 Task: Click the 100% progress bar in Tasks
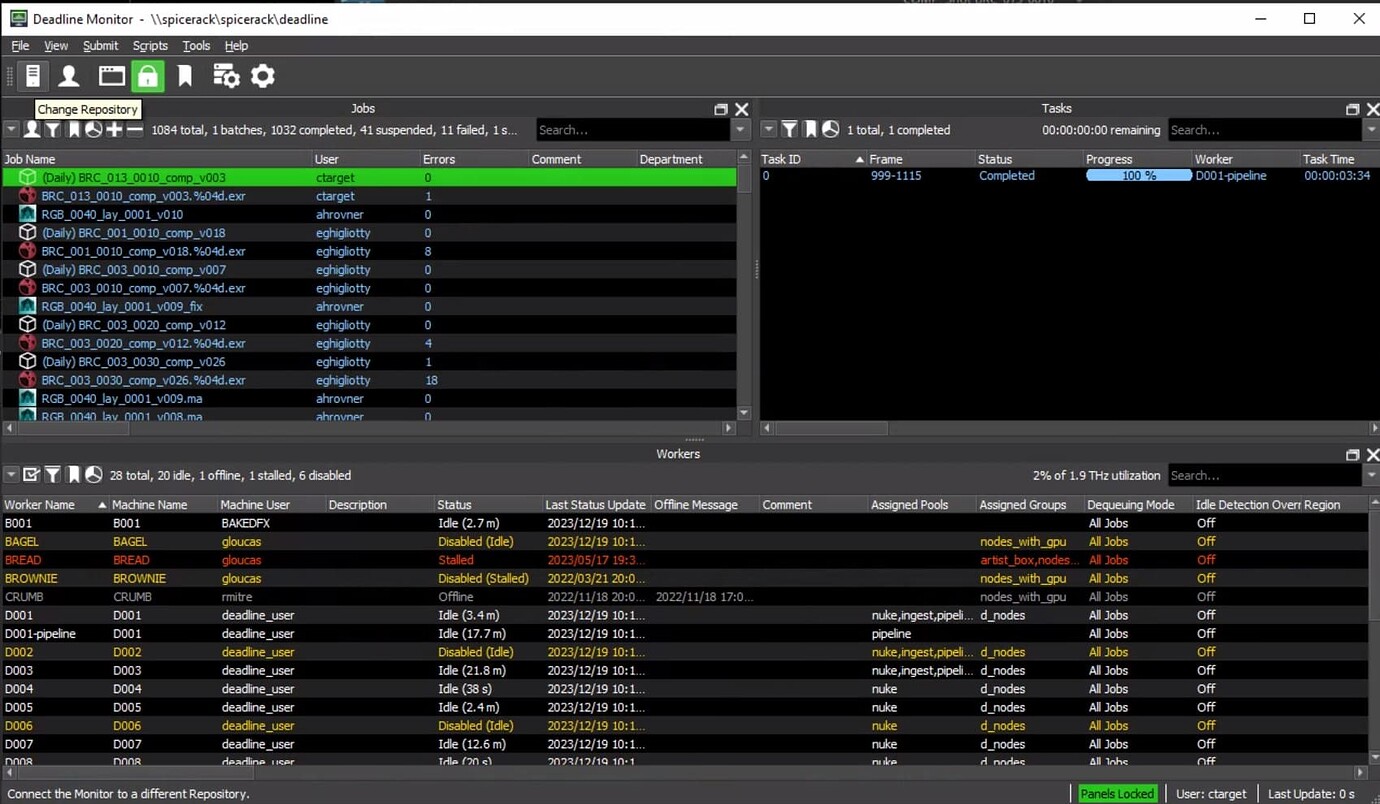click(1138, 176)
